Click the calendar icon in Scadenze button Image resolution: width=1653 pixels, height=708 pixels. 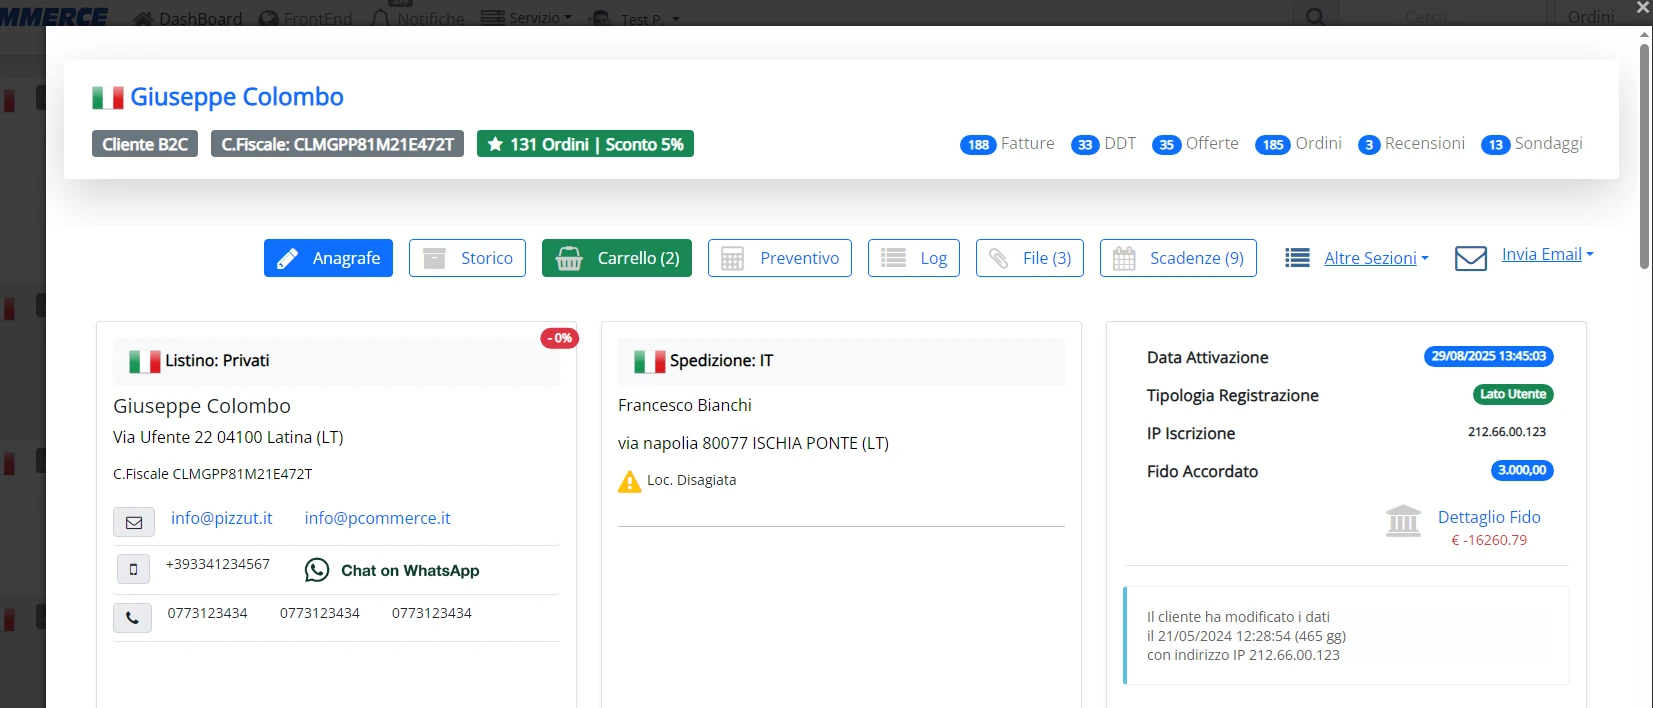1124,259
